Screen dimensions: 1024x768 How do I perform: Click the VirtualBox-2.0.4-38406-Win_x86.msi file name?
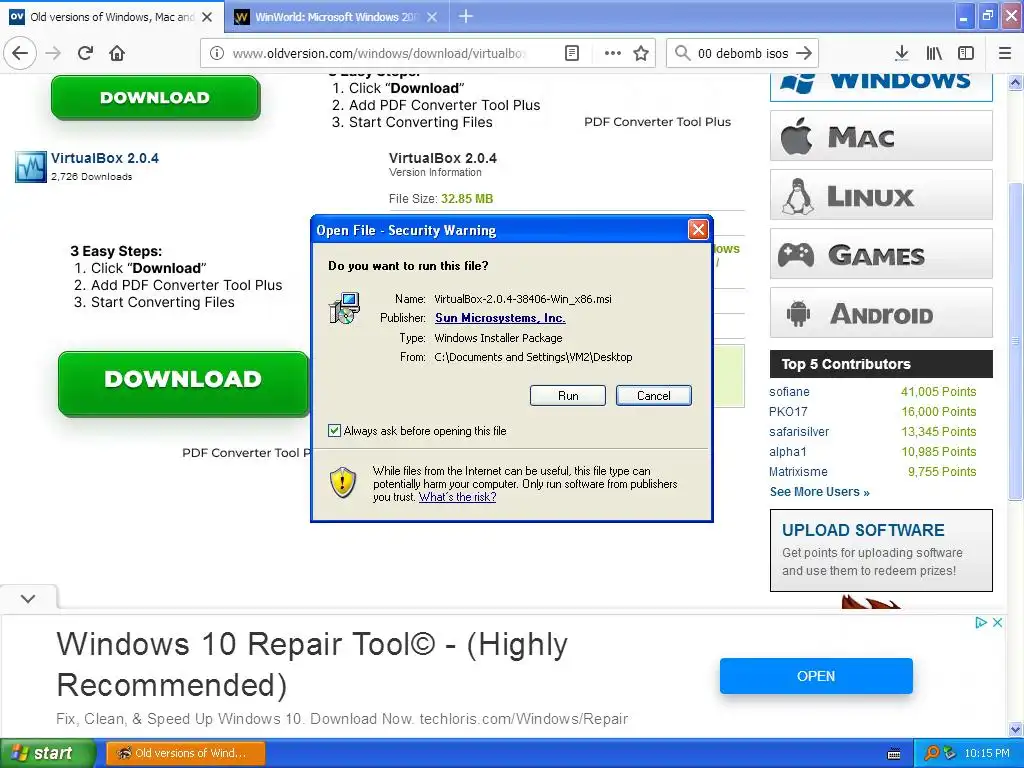click(x=523, y=299)
